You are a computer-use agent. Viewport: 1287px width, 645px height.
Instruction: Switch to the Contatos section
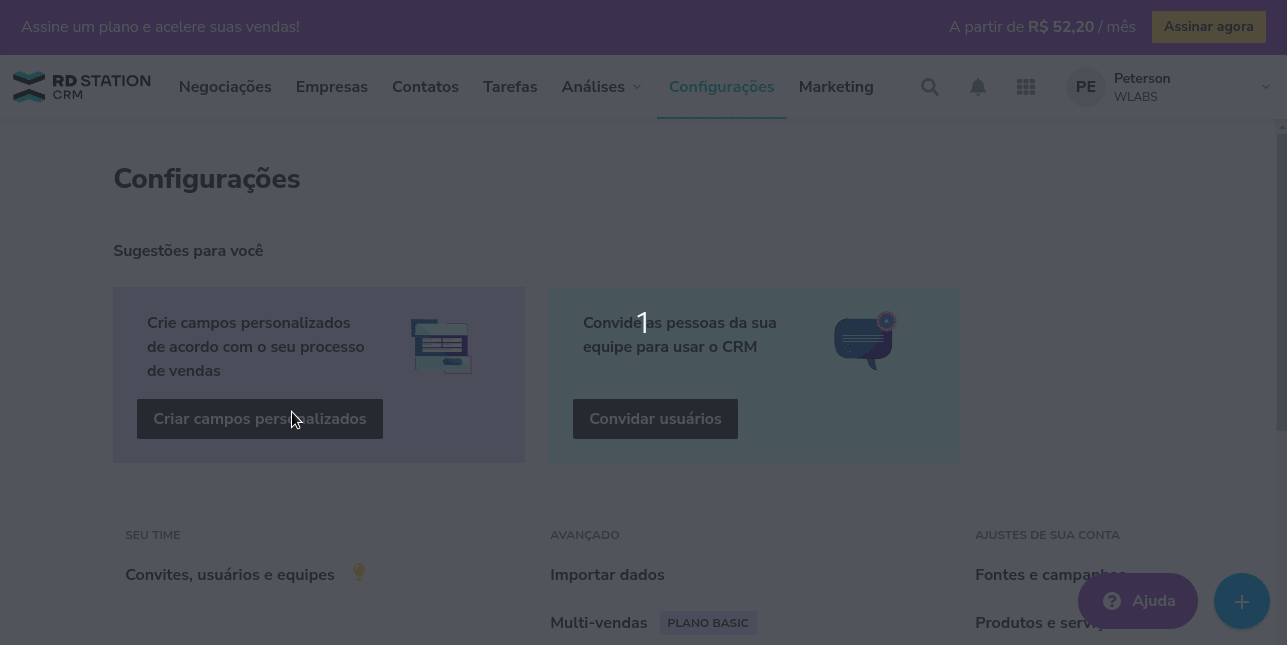[425, 87]
